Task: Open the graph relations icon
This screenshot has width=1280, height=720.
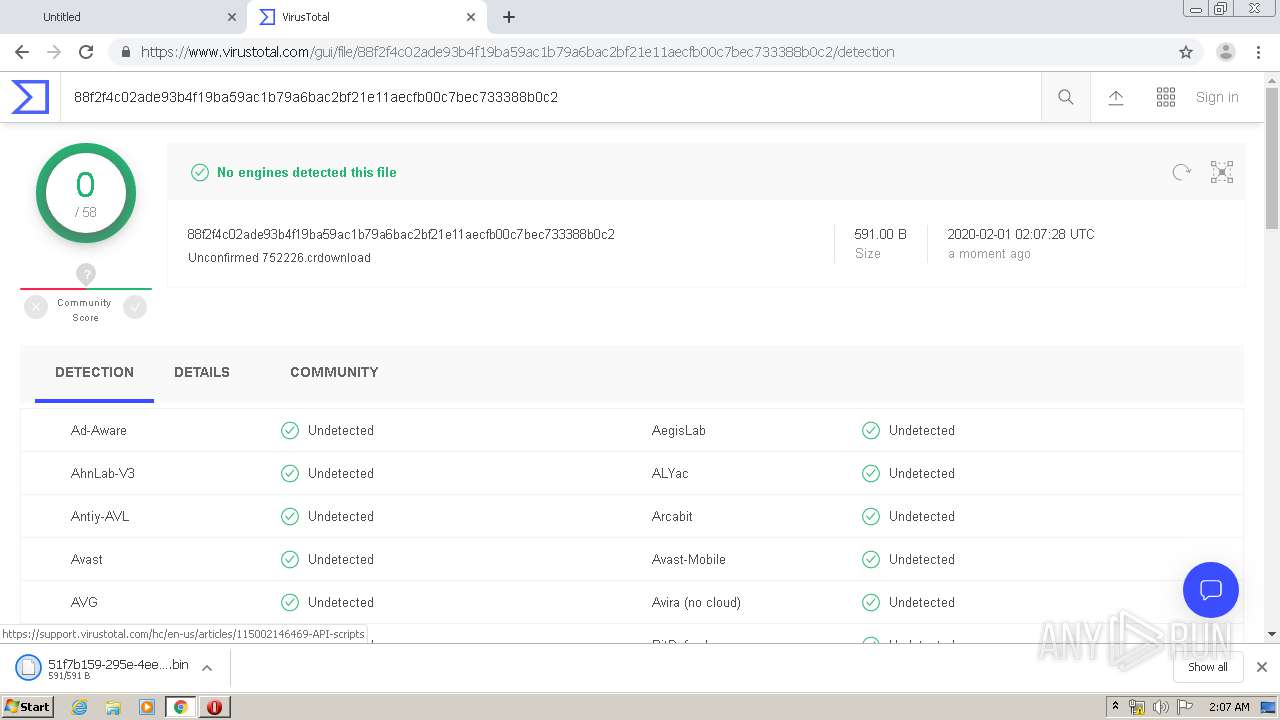Action: pyautogui.click(x=1222, y=172)
